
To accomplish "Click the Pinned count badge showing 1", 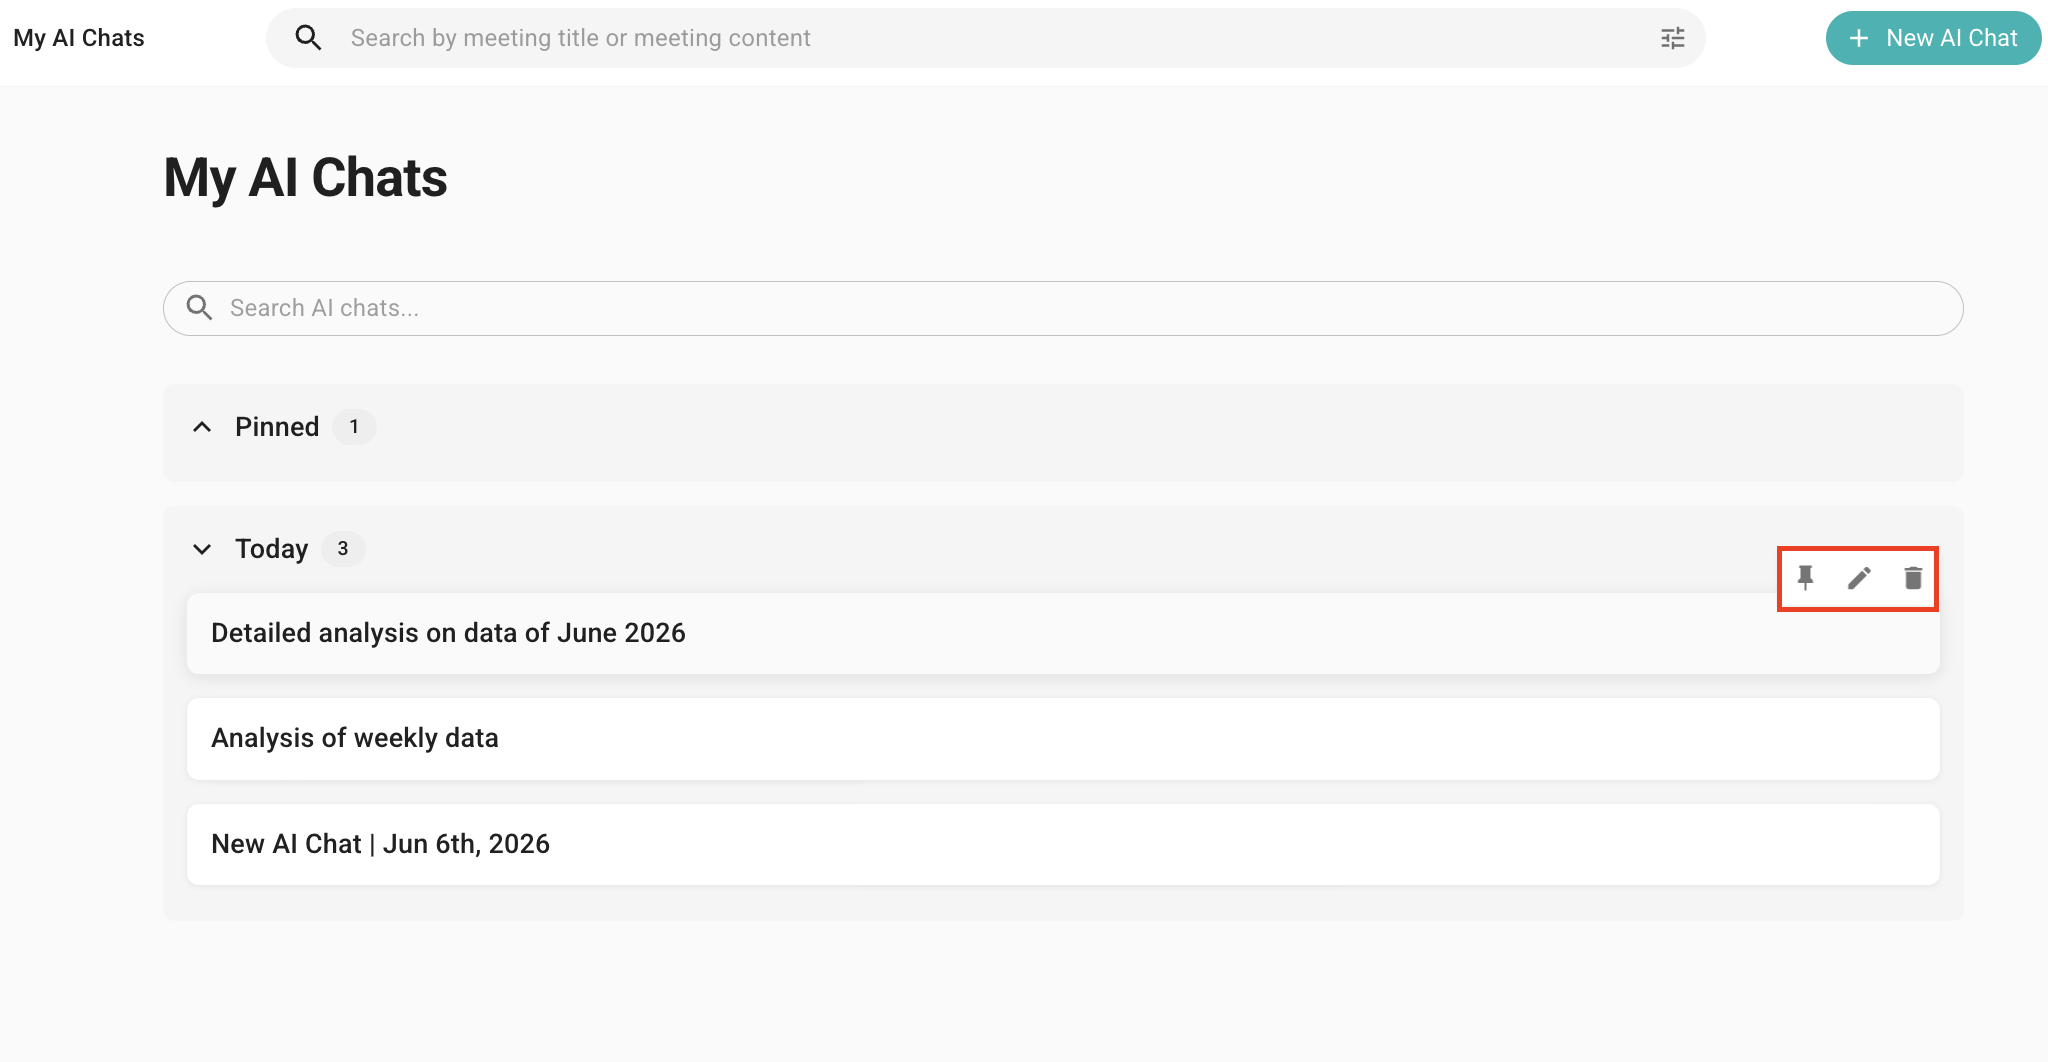I will point(354,427).
